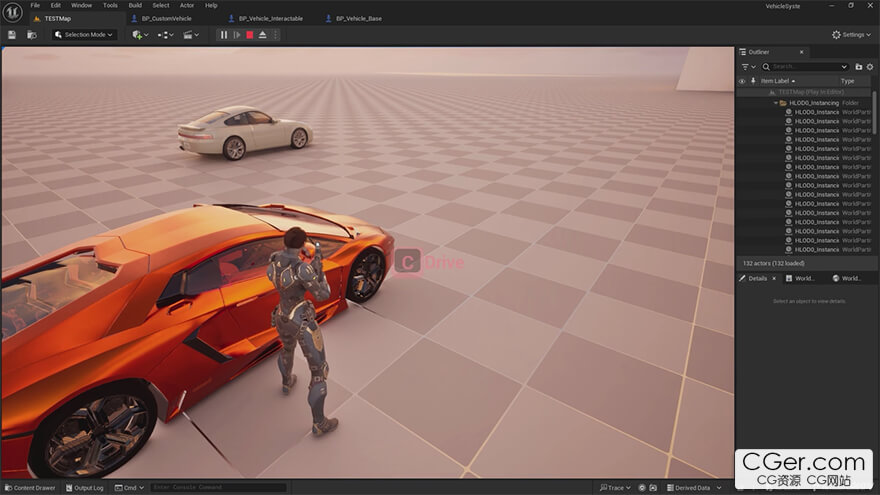Open the Actor menu
This screenshot has height=495, width=880.
pos(187,5)
